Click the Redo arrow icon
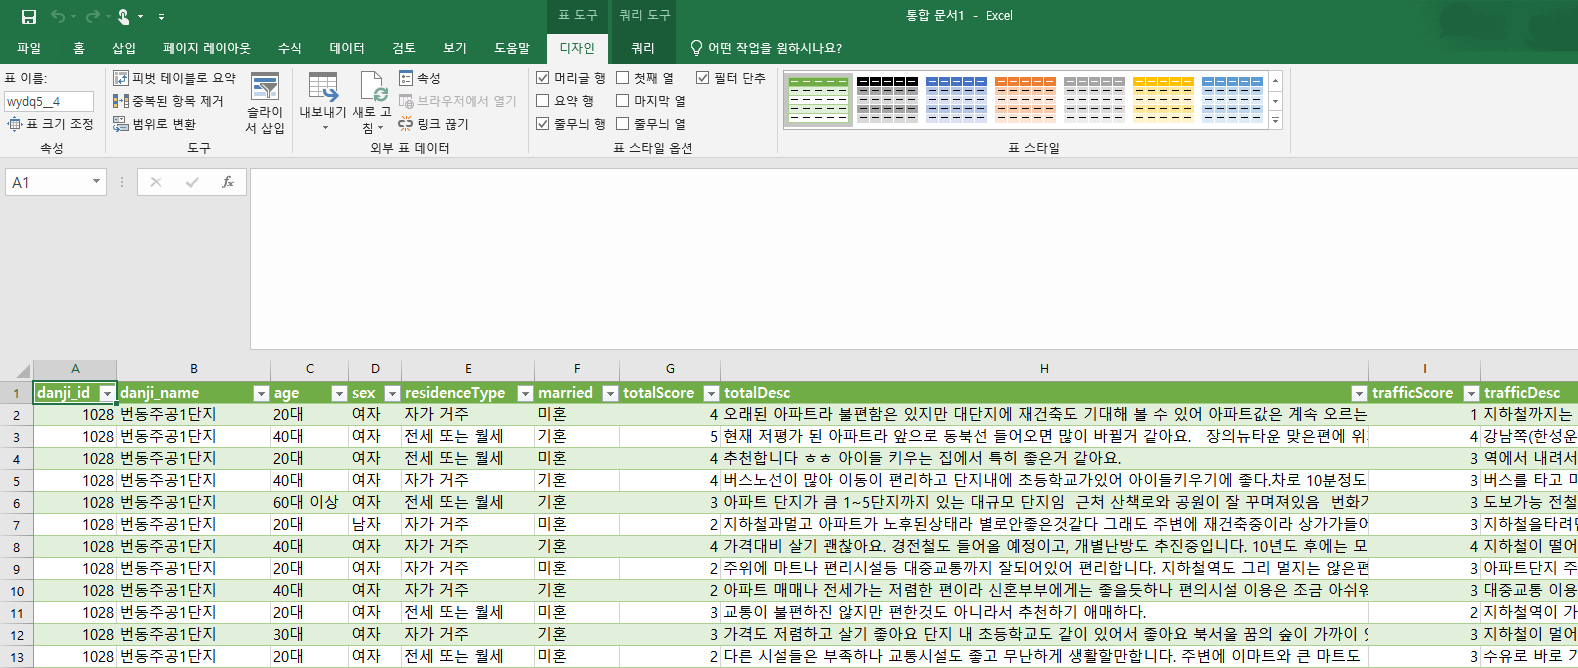This screenshot has height=668, width=1578. click(x=92, y=16)
